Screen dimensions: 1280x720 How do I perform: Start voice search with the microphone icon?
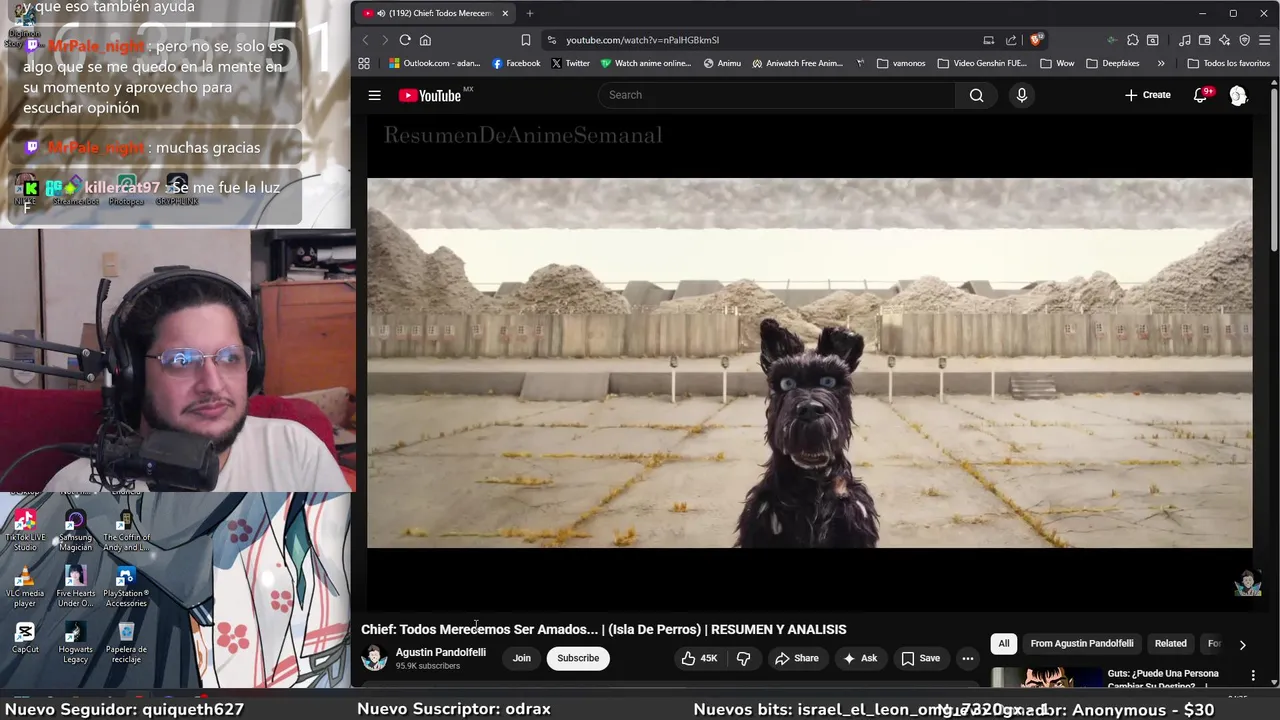tap(1021, 95)
